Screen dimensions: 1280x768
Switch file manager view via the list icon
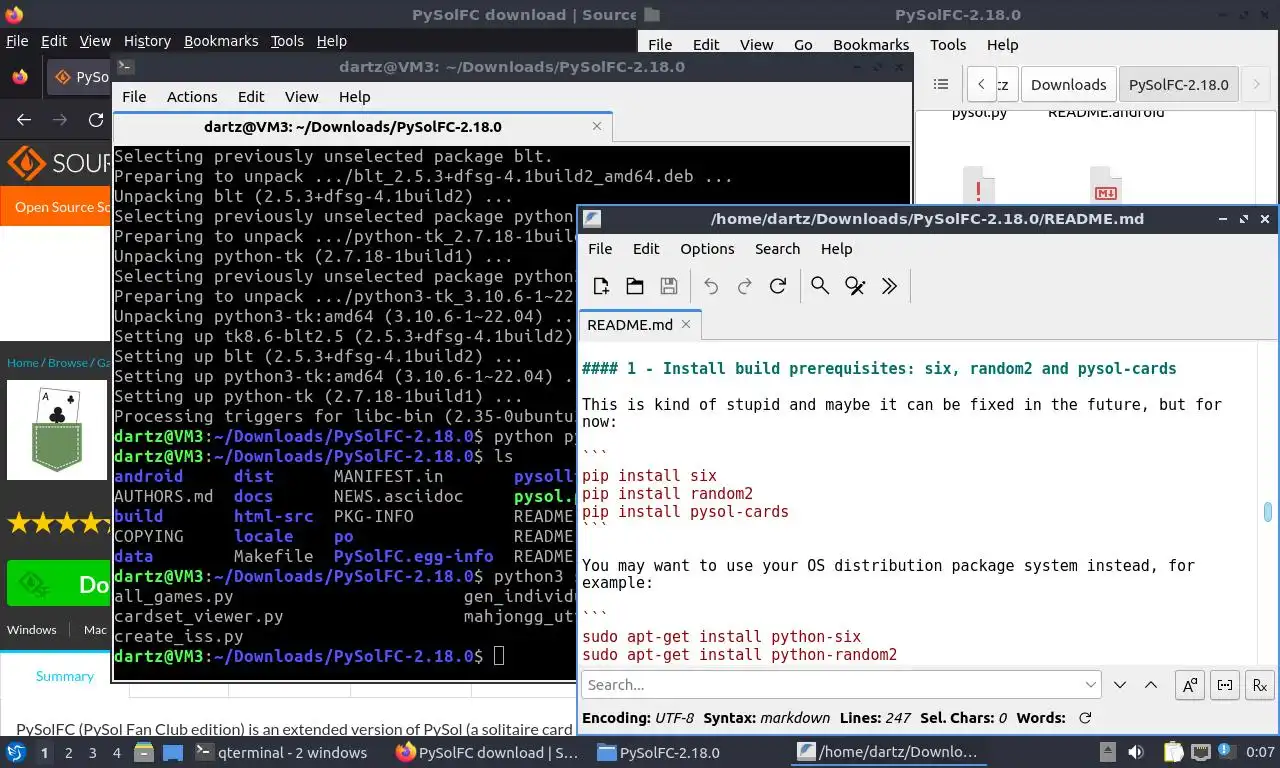941,85
